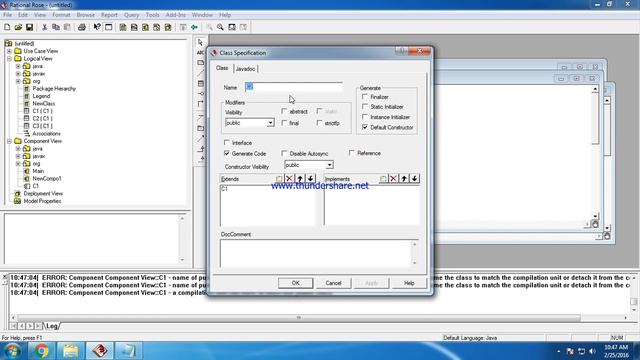640x360 pixels.
Task: Open the Query menu
Action: click(x=131, y=15)
